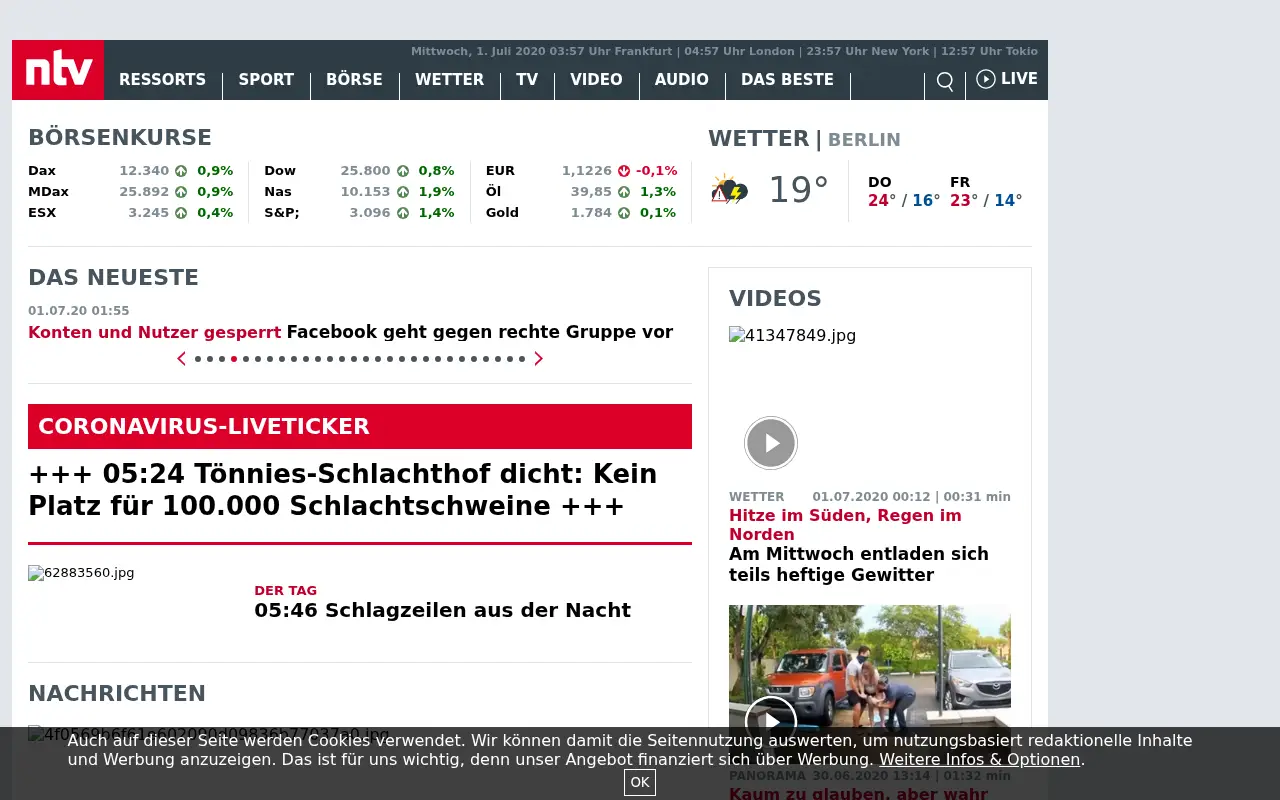
Task: Open 'Weitere Infos & Optionen' cookie link
Action: (x=980, y=759)
